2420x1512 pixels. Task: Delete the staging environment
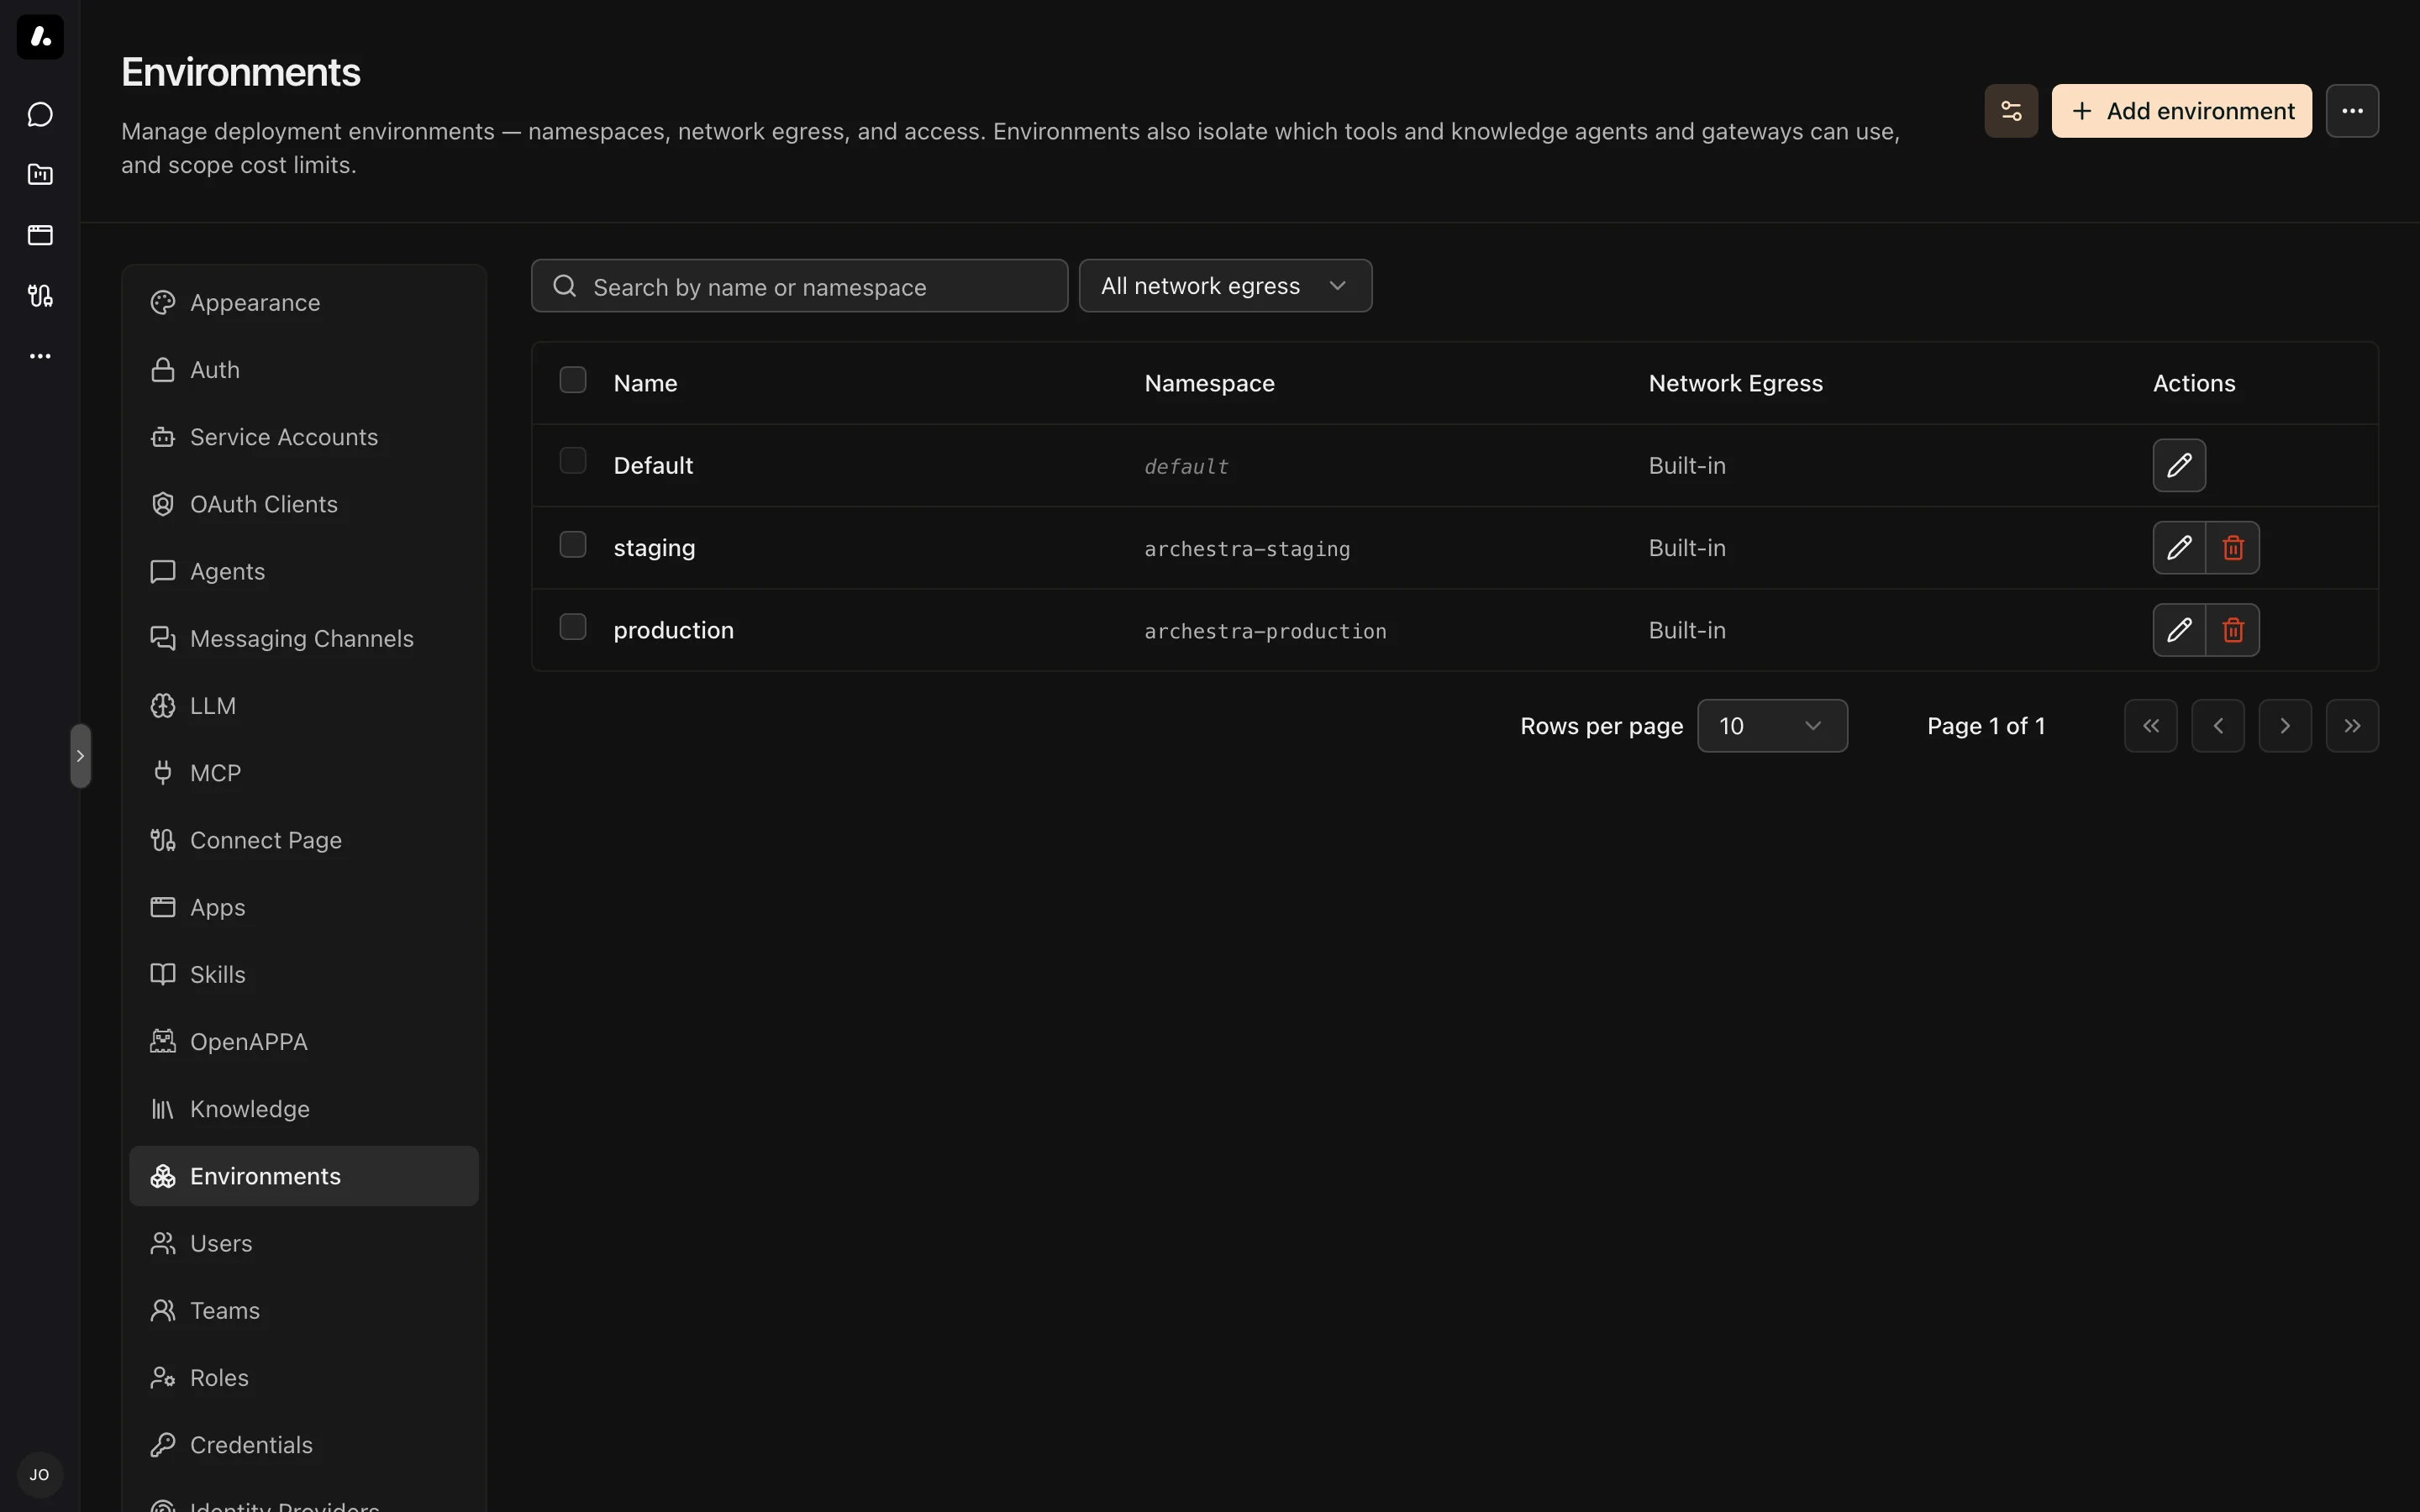(x=2233, y=548)
